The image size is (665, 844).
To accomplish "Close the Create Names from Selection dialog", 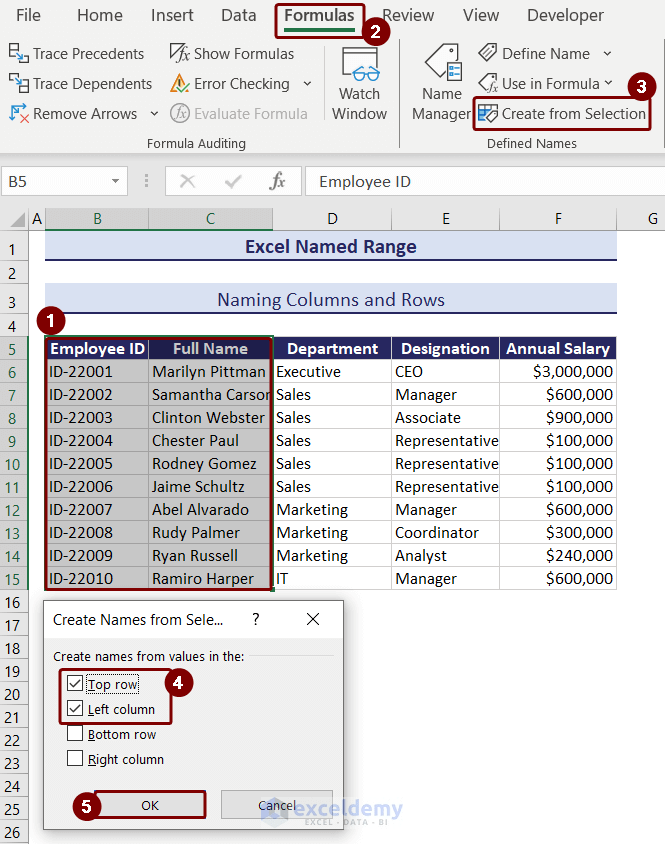I will 313,619.
